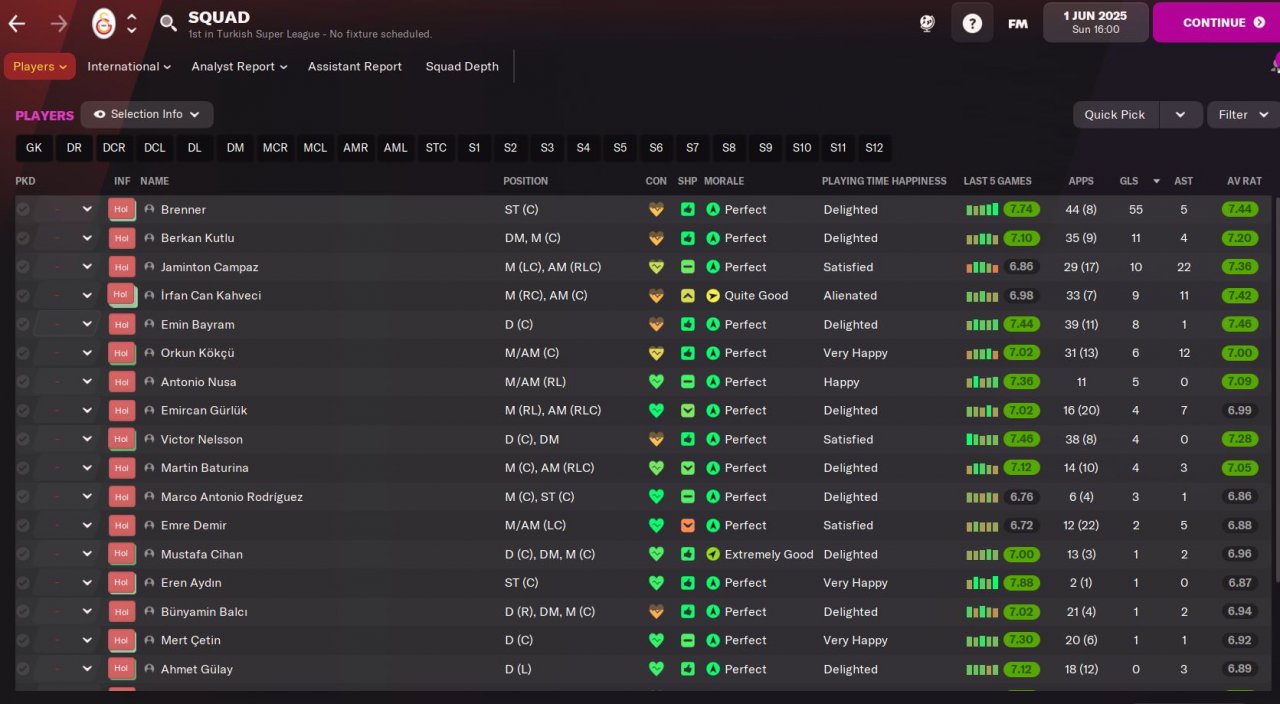Click Ahmet Gülay's Hol status badge
The image size is (1280, 704).
[x=121, y=669]
